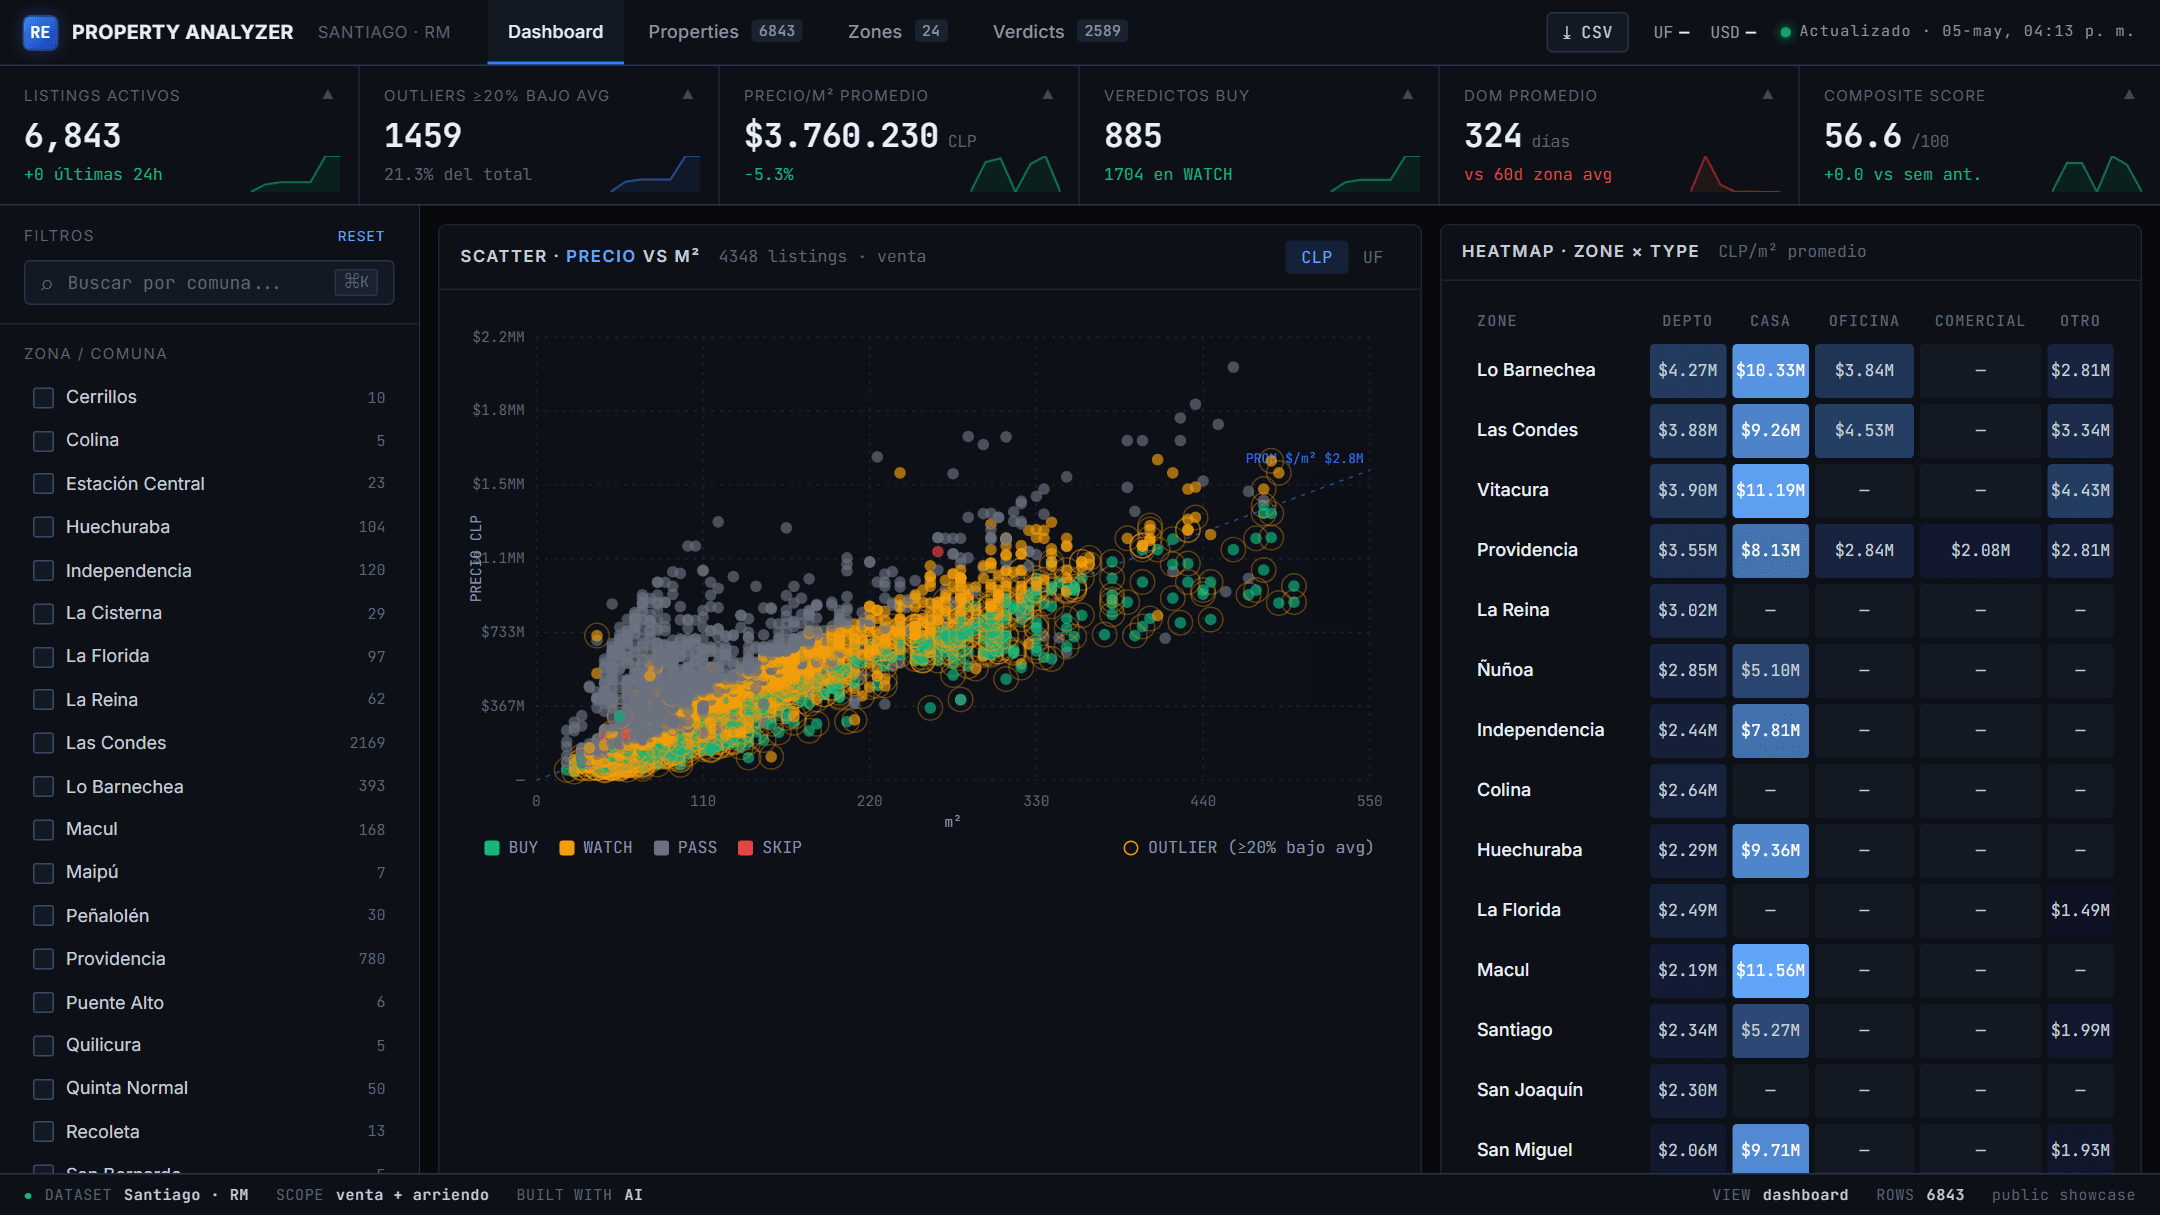
Task: Open the Verdicts tab
Action: [x=1059, y=32]
